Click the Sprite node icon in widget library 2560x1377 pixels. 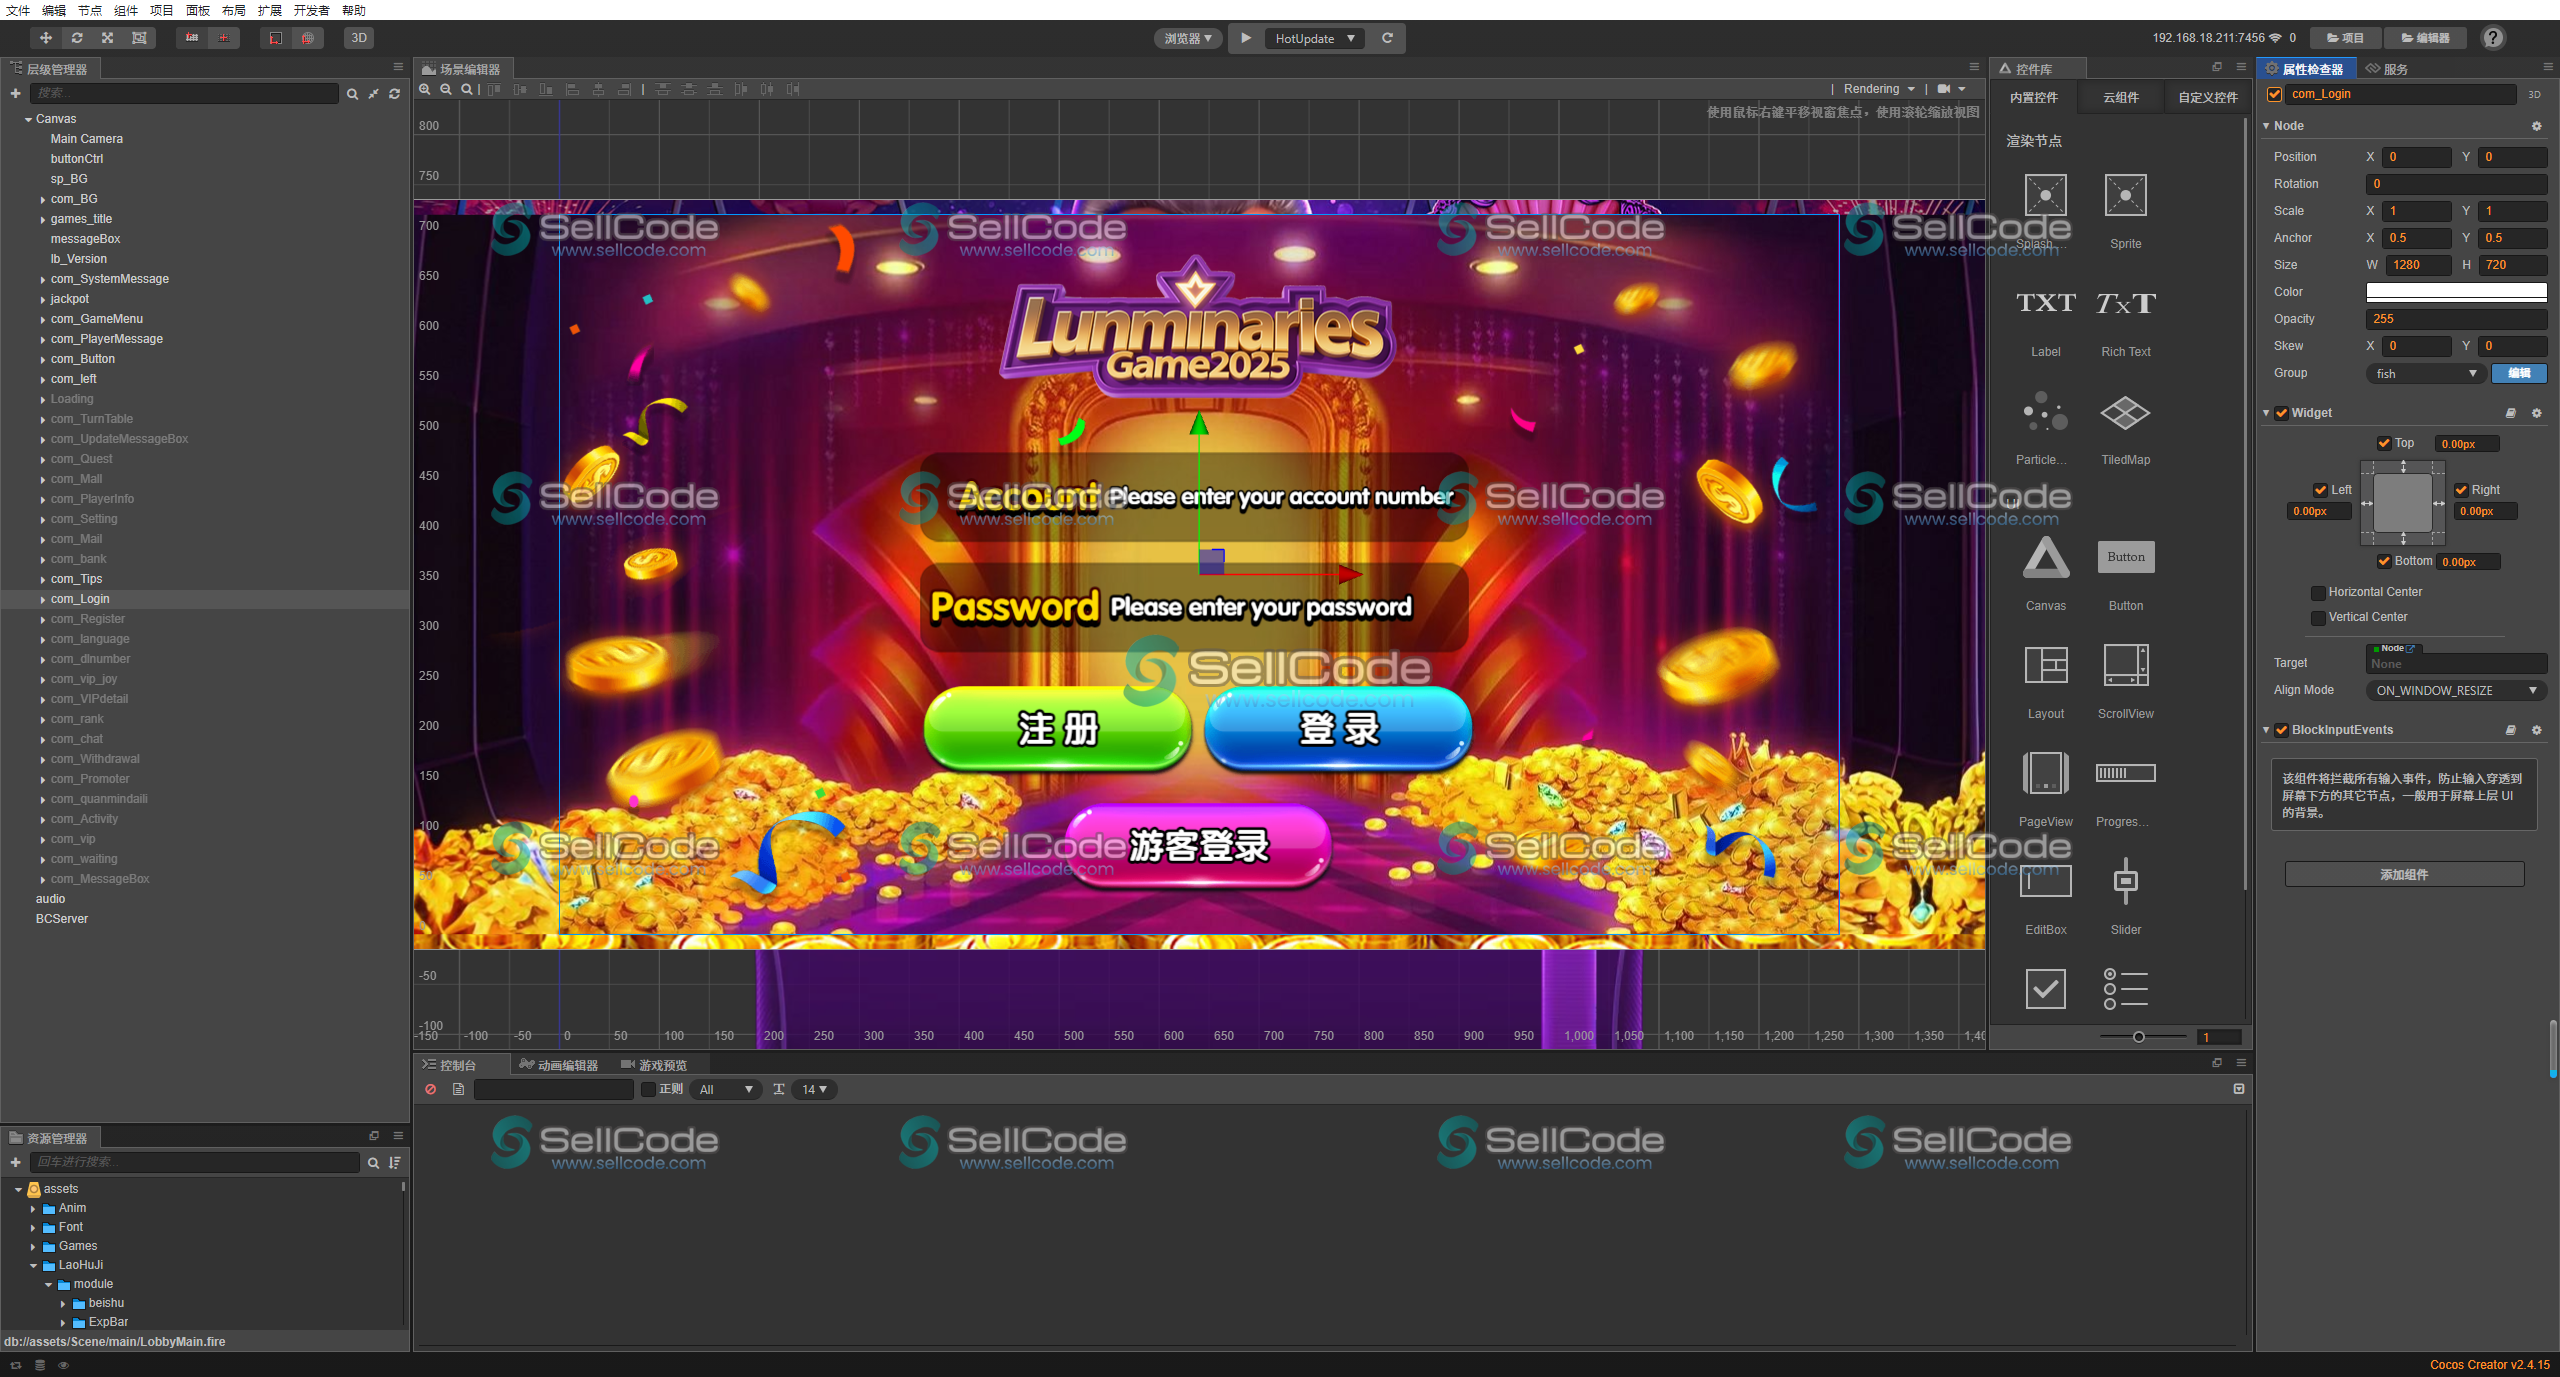[x=2125, y=196]
